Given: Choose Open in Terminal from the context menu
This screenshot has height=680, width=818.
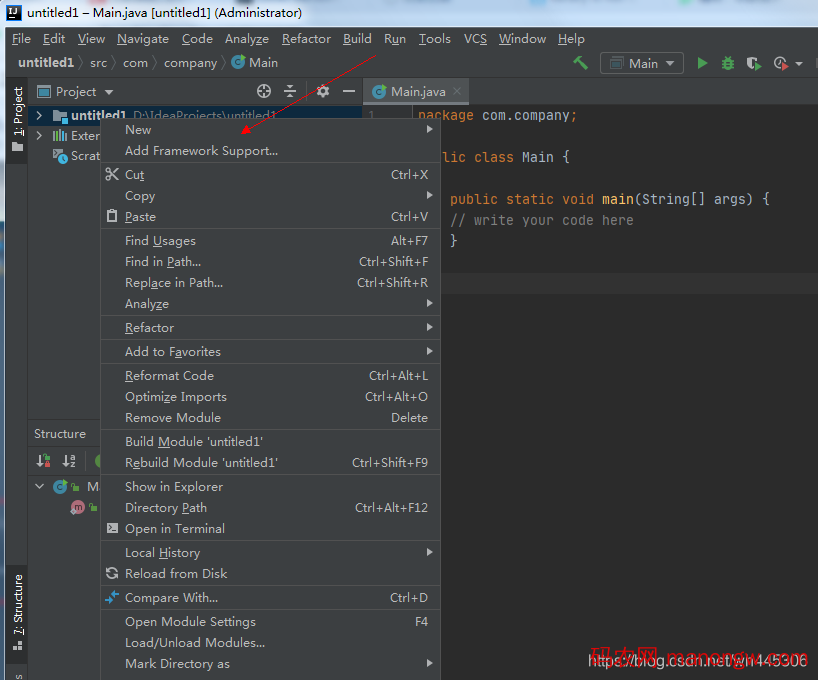Looking at the screenshot, I should coord(174,529).
